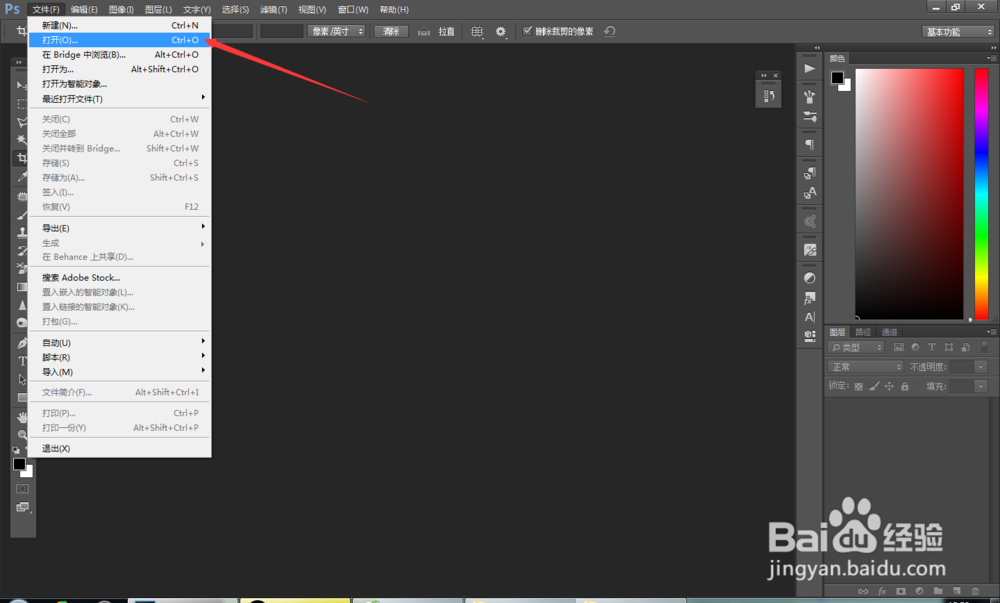
Task: Toggle lock position move icon
Action: click(x=889, y=386)
